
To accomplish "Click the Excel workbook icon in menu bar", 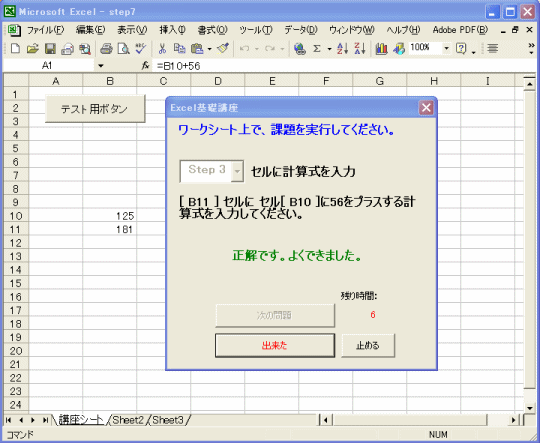I will coord(14,30).
